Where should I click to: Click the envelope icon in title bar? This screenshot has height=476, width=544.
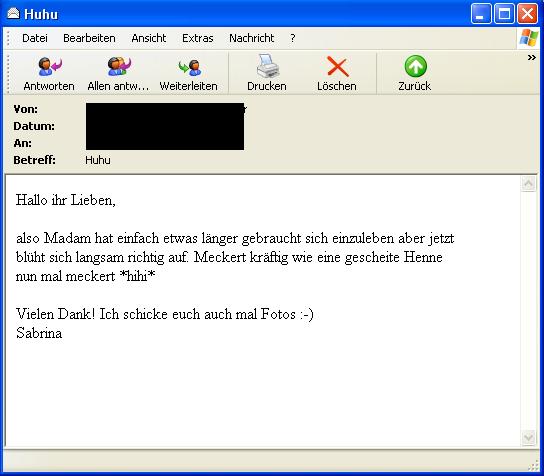tap(13, 14)
